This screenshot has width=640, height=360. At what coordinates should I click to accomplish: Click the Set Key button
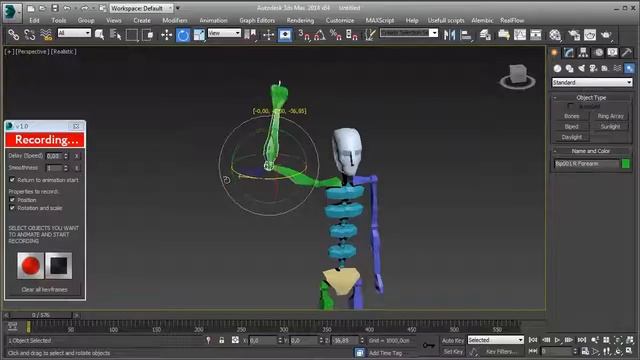point(453,351)
